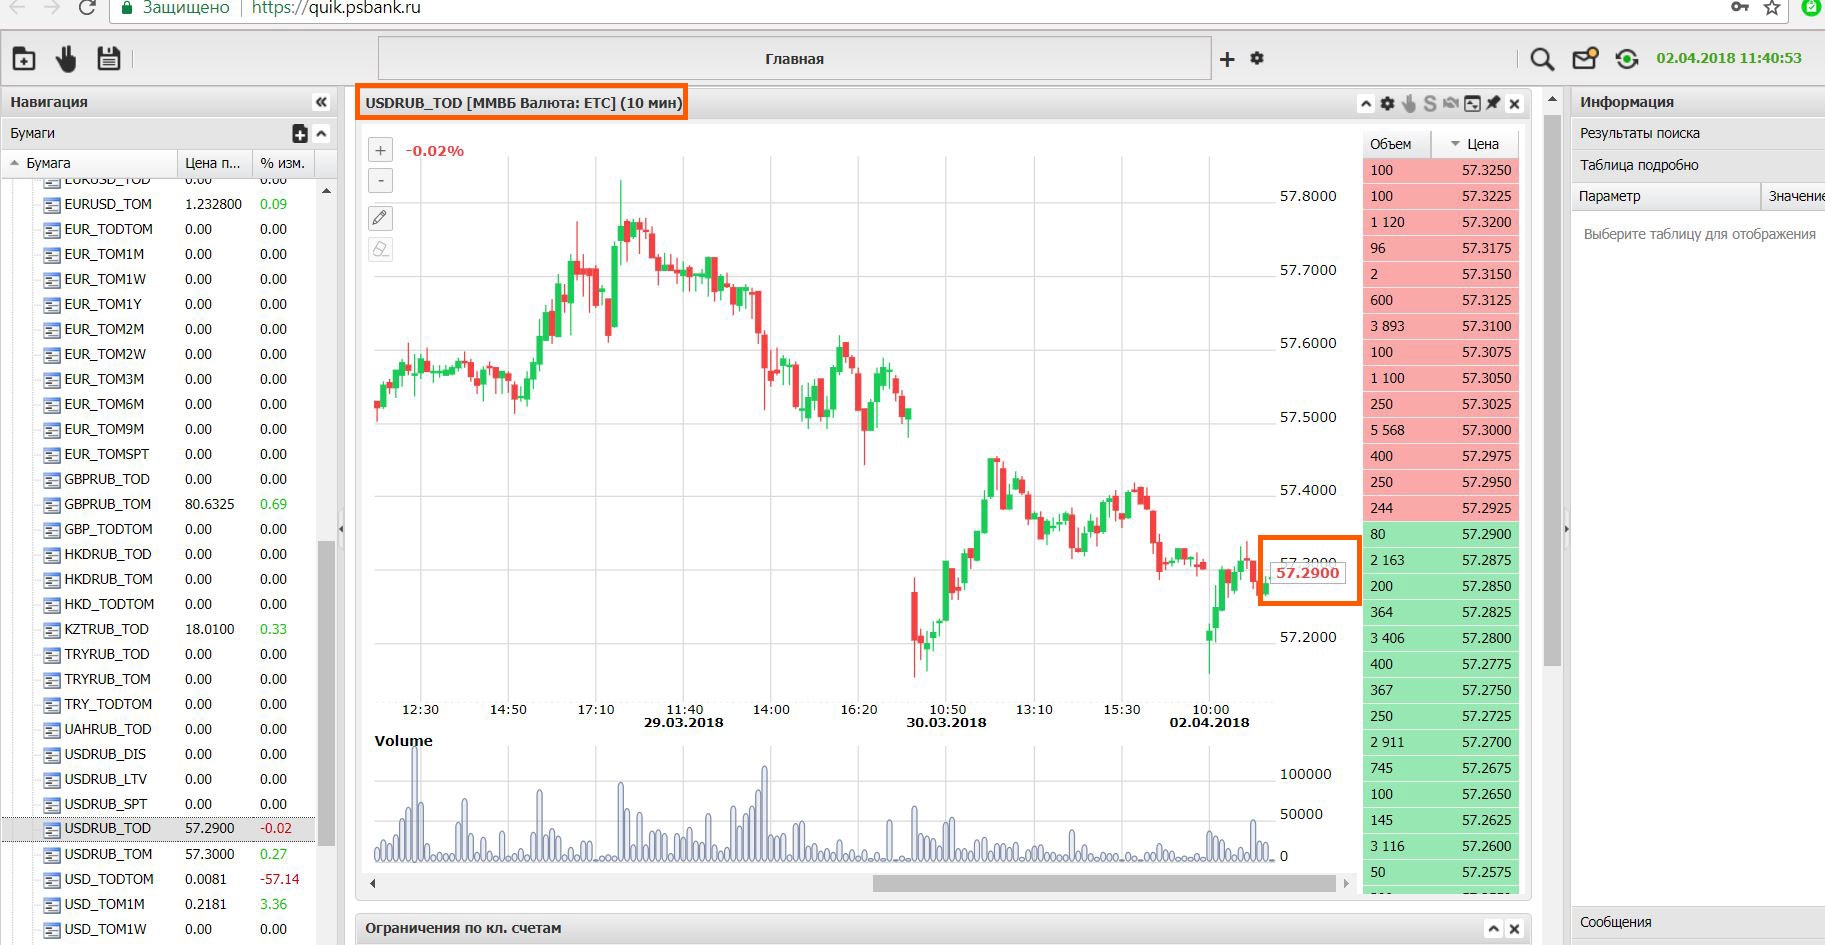The height and width of the screenshot is (945, 1825).
Task: Click the chart scrollbar left arrow
Action: pos(373,884)
